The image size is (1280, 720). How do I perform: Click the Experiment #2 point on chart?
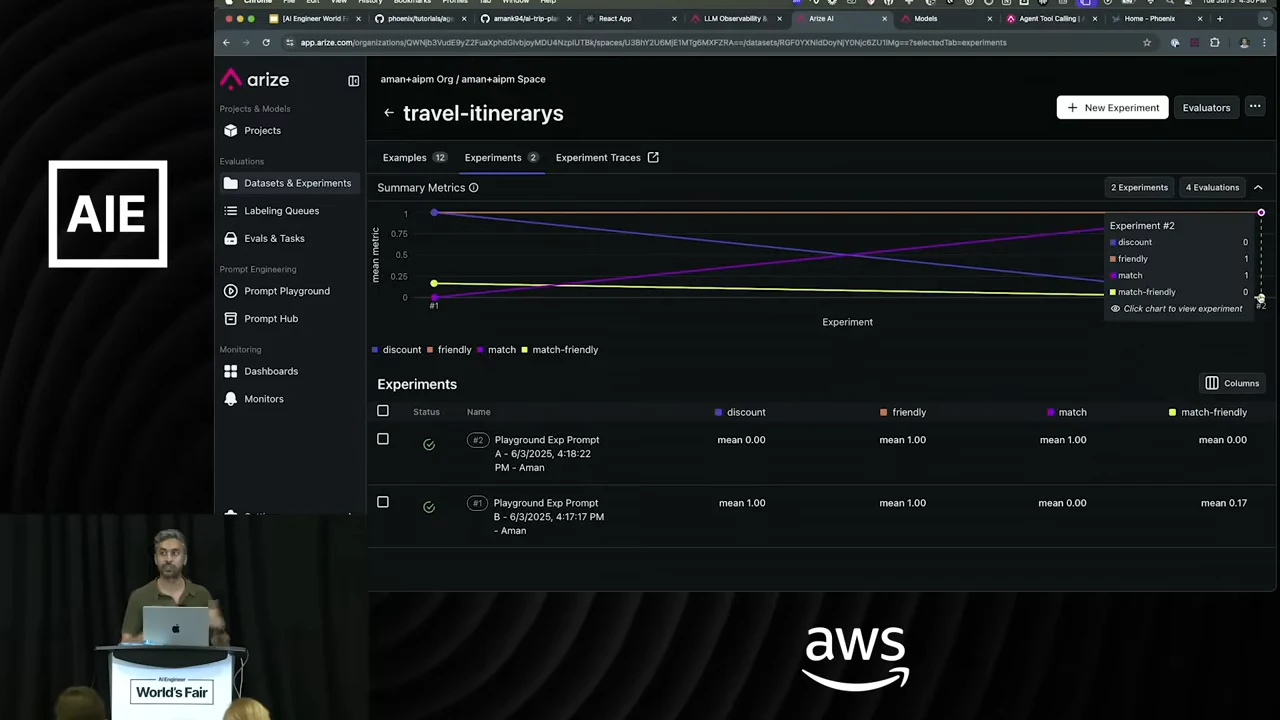click(x=1261, y=213)
